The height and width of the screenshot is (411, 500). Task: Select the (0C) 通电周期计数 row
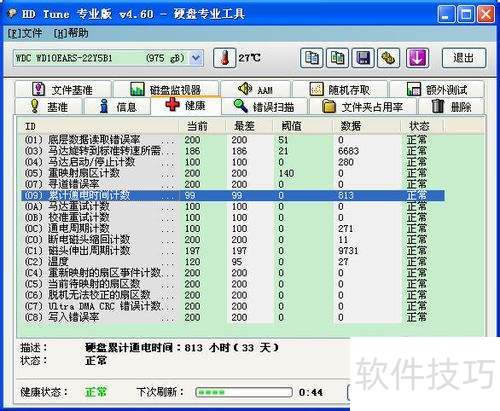pyautogui.click(x=233, y=228)
